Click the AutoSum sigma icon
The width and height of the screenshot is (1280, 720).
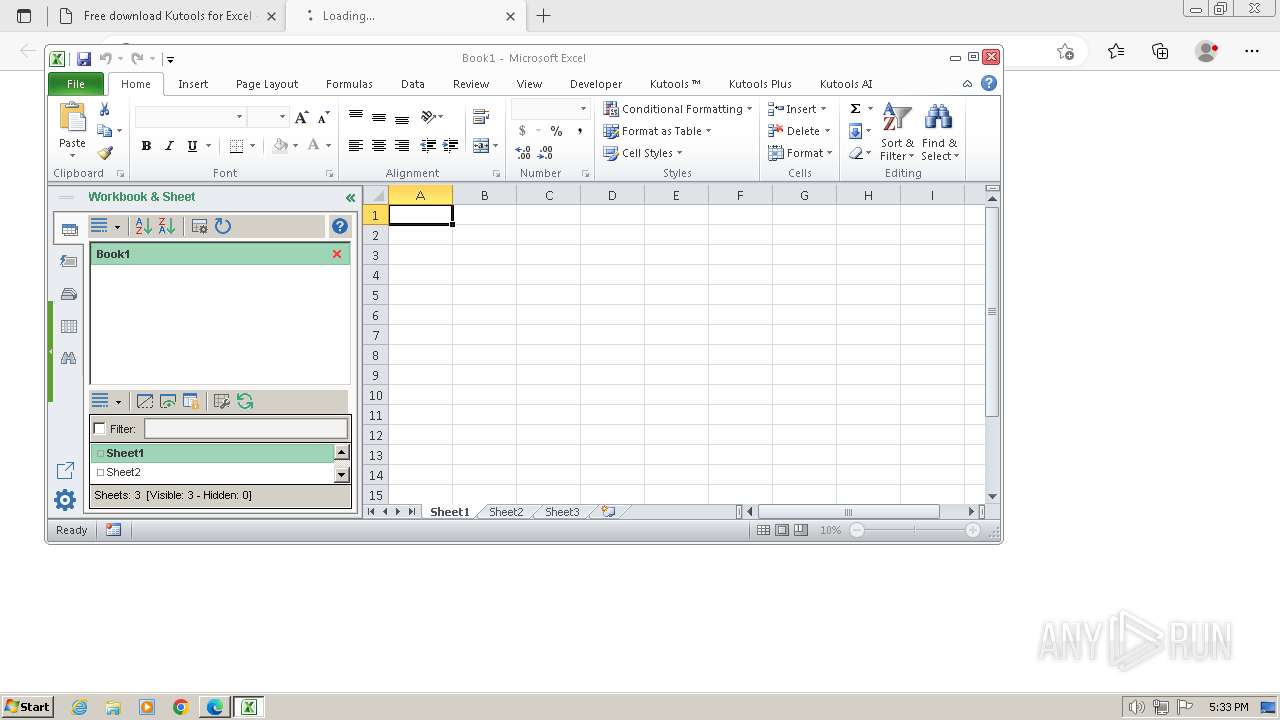point(855,109)
